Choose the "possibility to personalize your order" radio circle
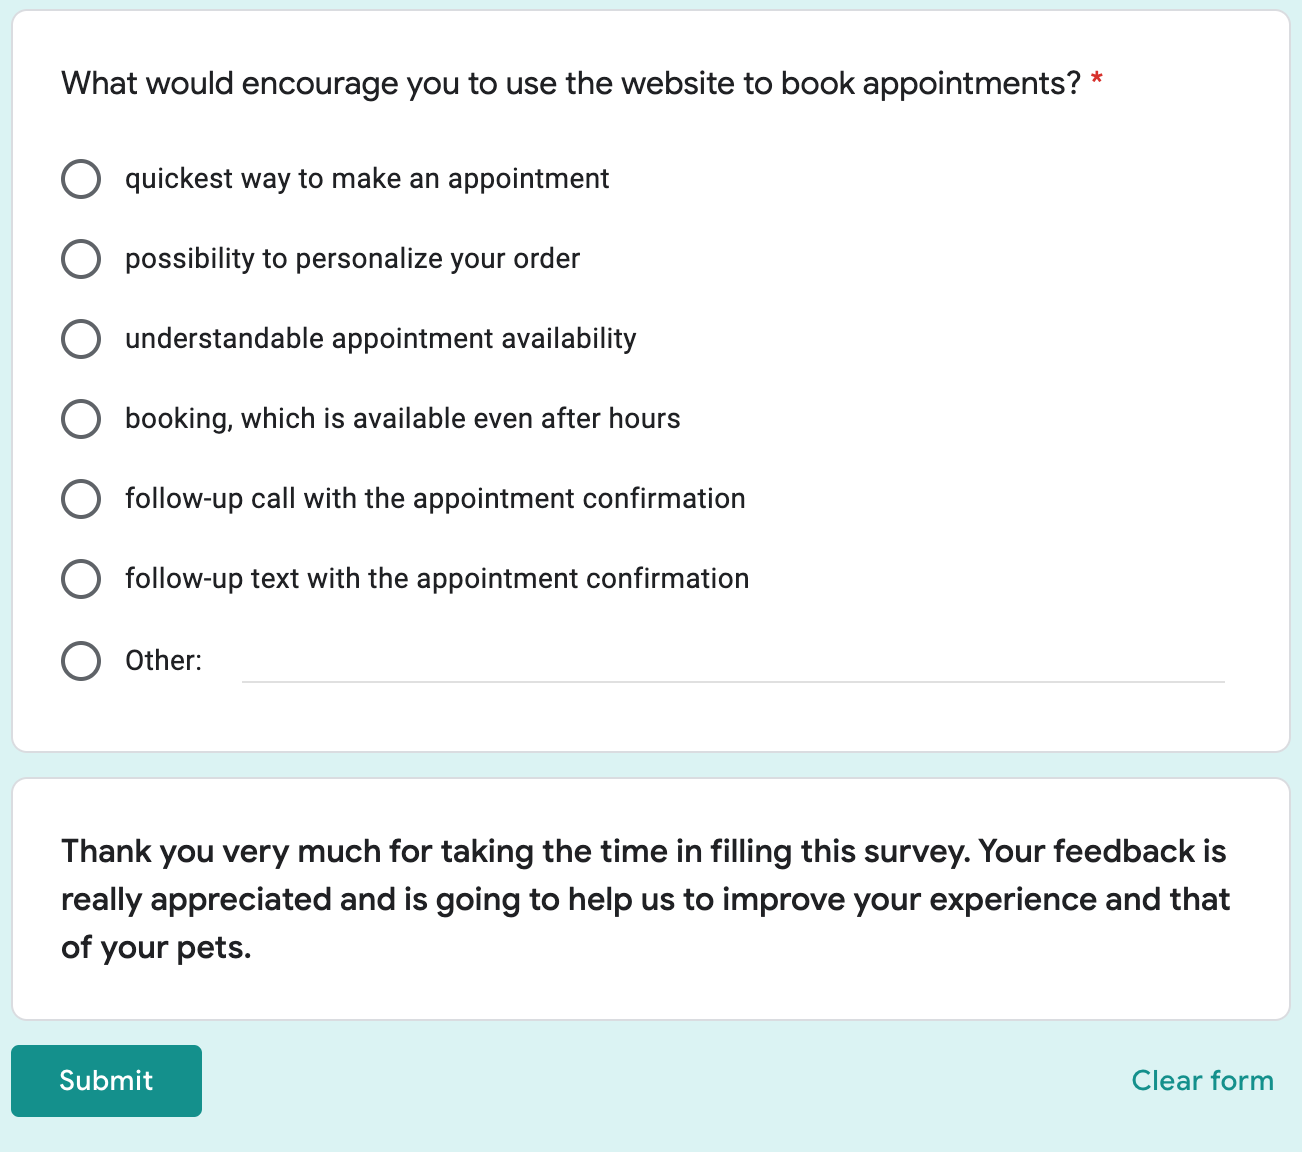 coord(81,259)
